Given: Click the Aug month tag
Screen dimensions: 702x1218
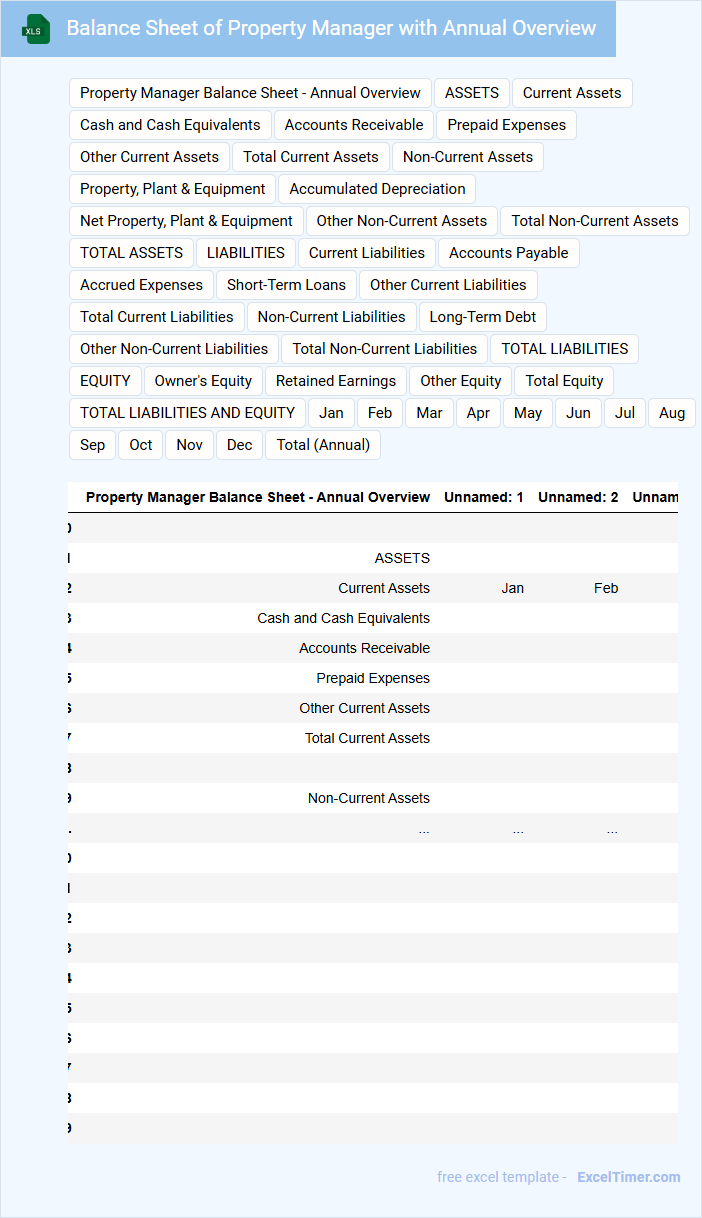Looking at the screenshot, I should (x=672, y=413).
